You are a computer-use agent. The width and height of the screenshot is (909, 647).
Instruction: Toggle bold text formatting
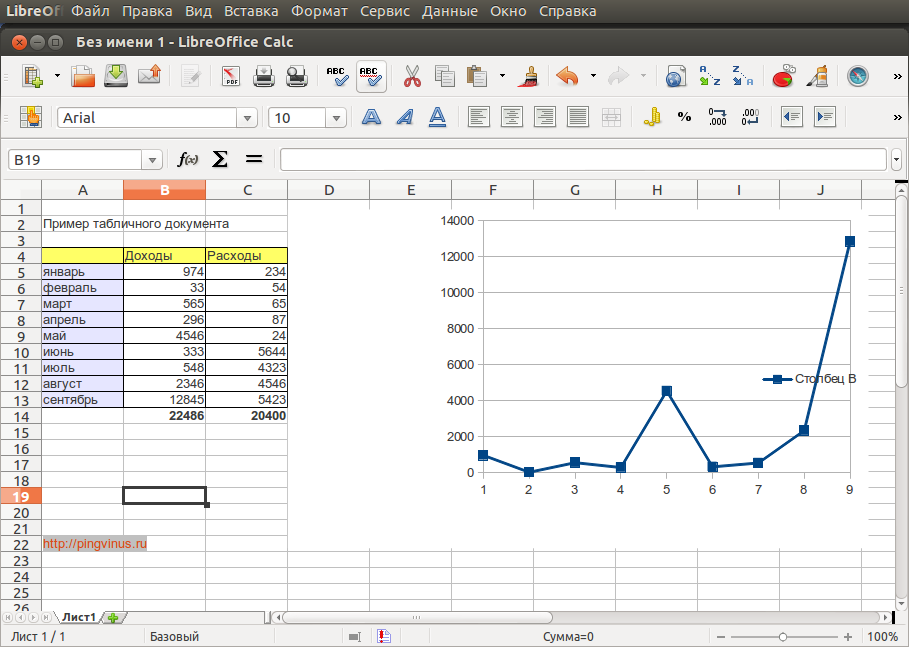371,118
